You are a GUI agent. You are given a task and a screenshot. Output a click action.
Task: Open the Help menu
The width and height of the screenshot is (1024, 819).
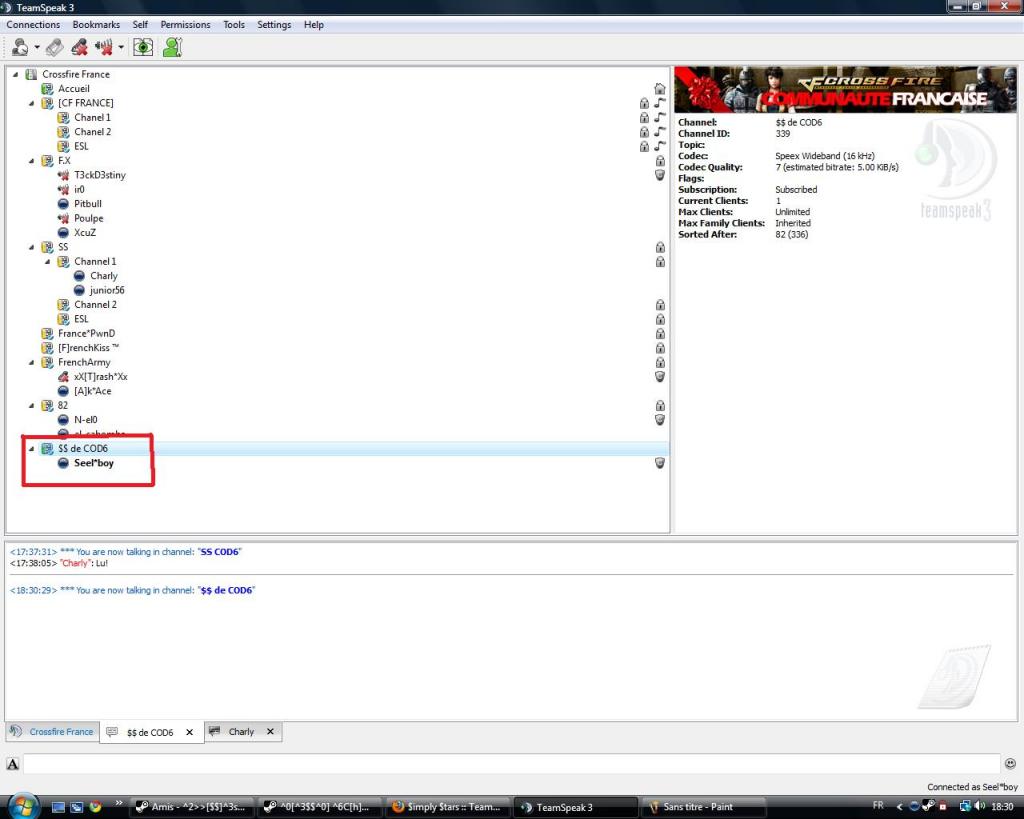313,25
